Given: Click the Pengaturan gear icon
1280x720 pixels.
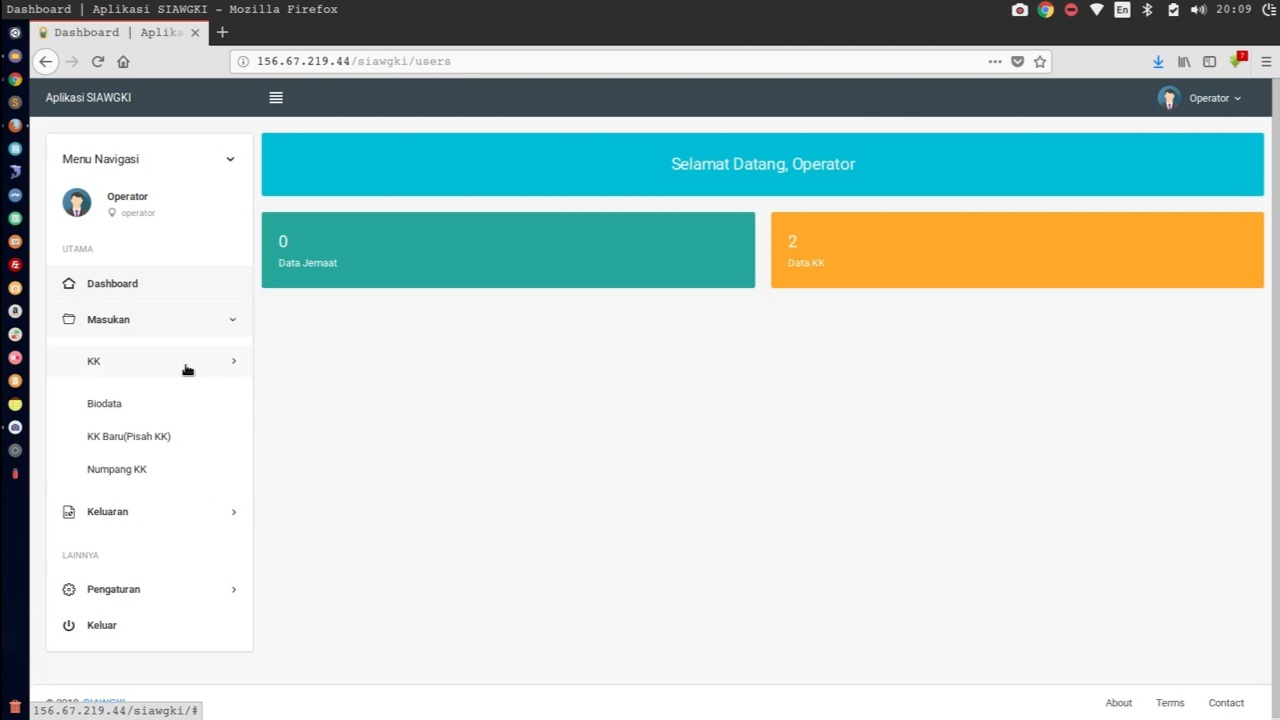Looking at the screenshot, I should tap(69, 590).
